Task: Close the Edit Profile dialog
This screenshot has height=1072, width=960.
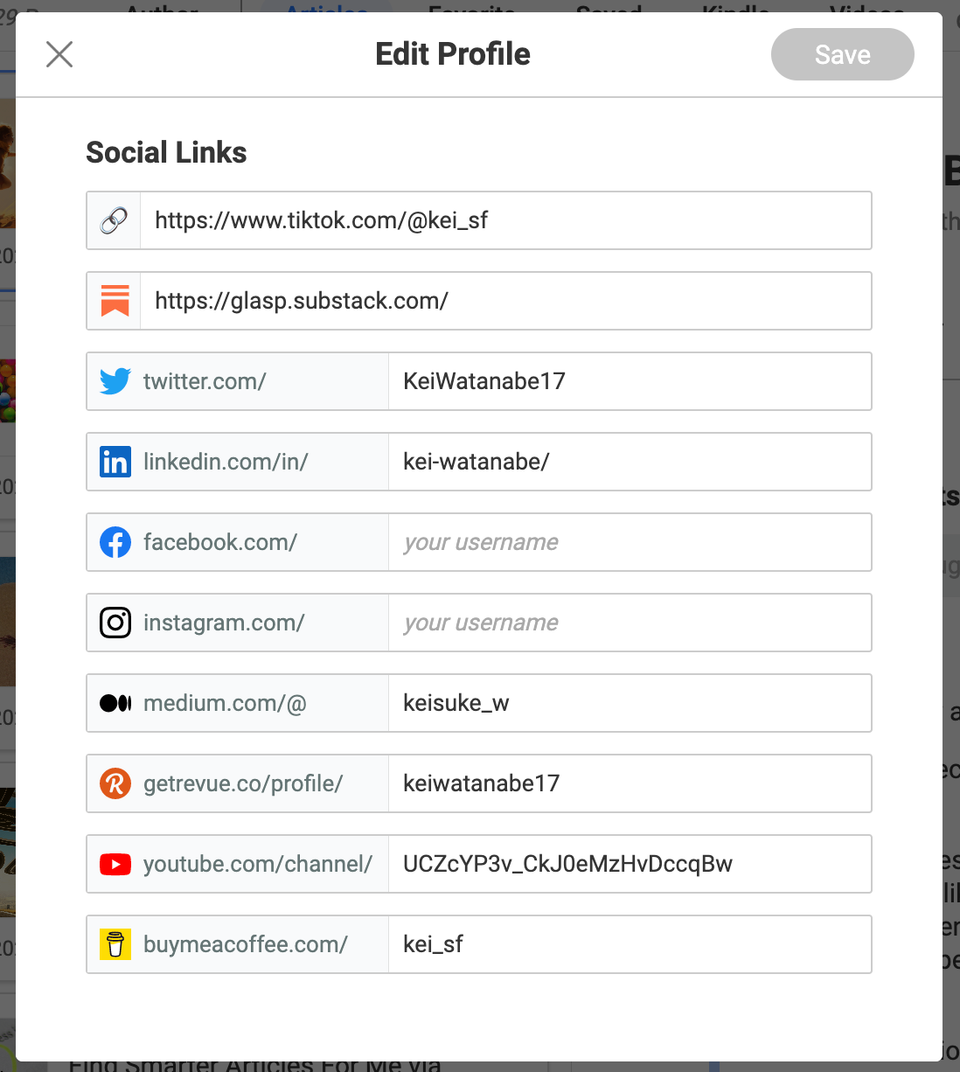Action: click(59, 55)
